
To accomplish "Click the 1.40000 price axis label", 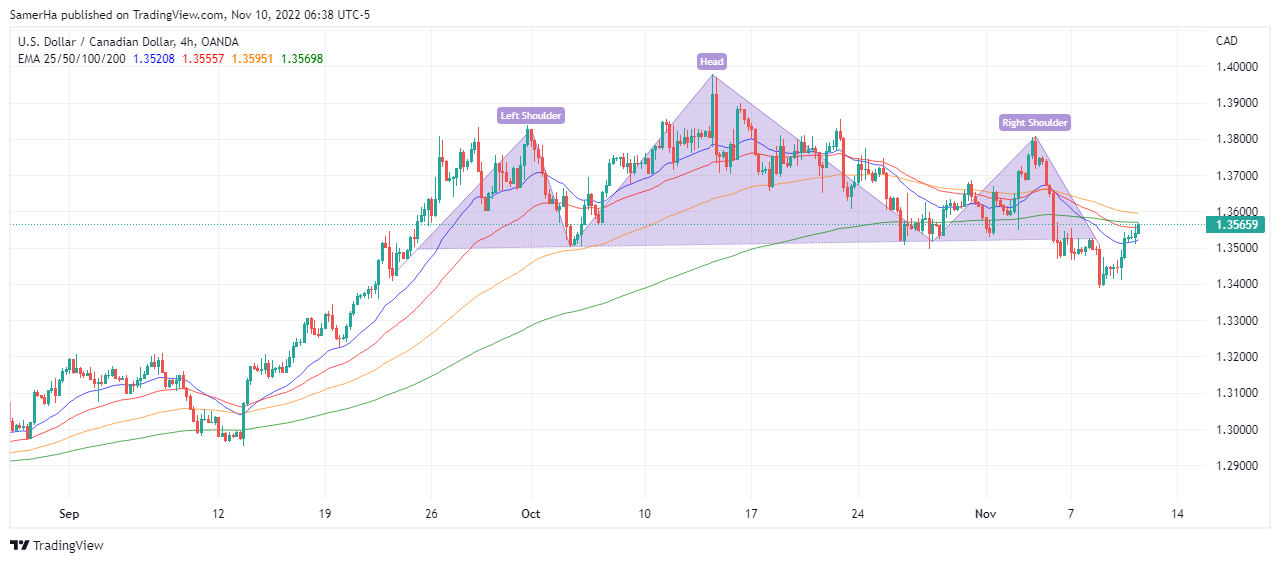I will [1236, 67].
